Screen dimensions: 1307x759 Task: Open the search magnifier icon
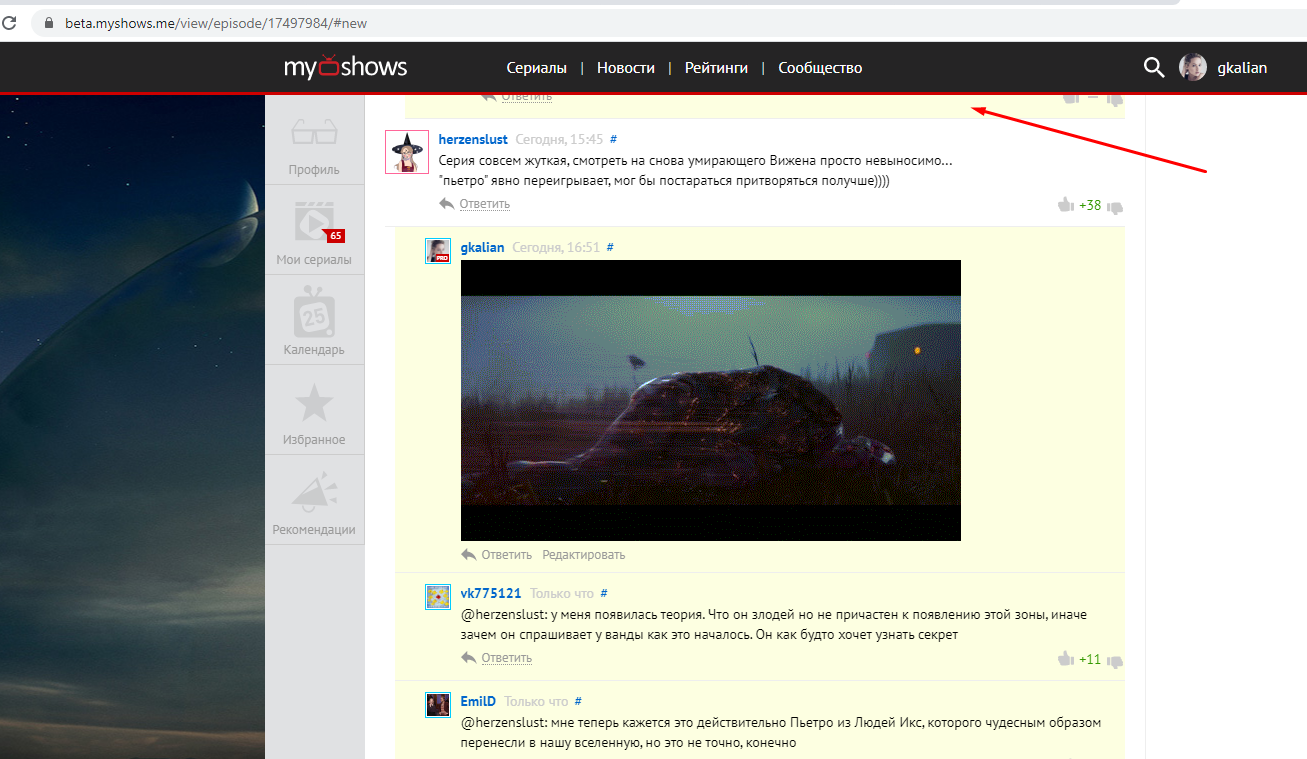1154,68
